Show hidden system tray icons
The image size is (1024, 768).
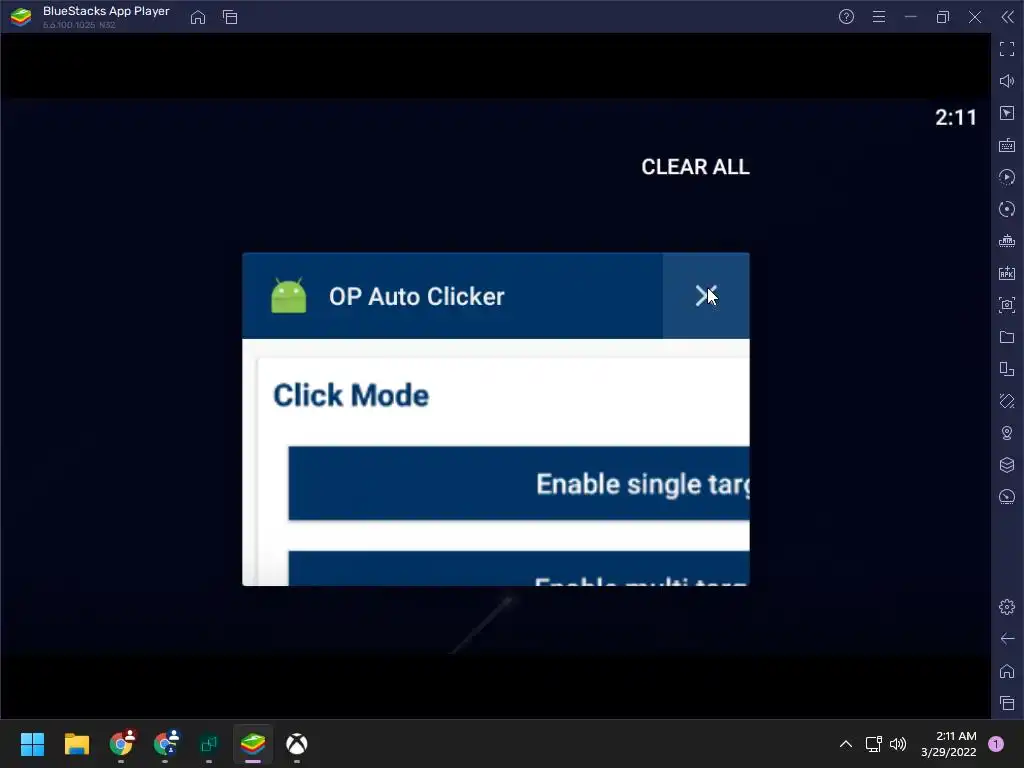[846, 744]
